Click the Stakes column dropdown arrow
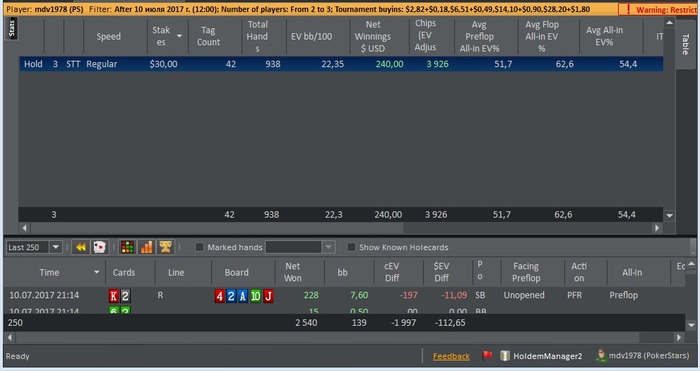 tap(179, 36)
